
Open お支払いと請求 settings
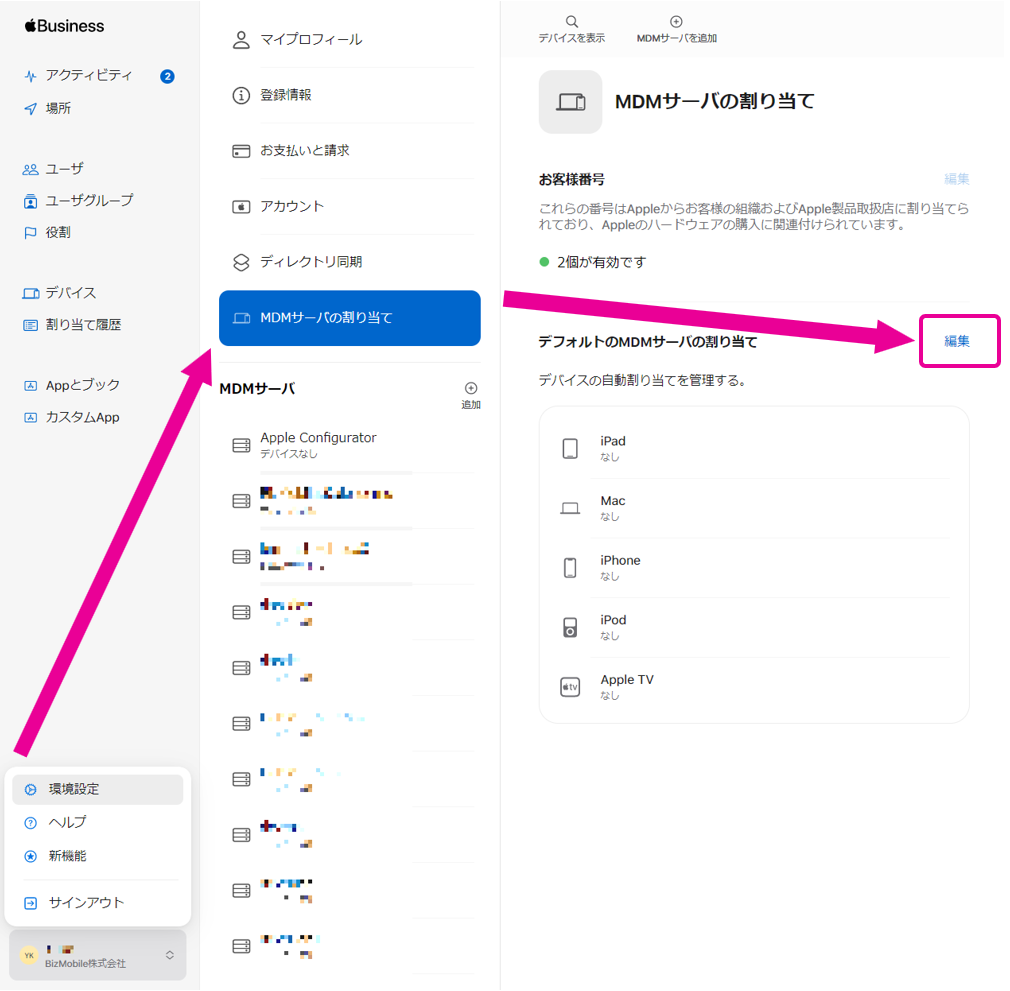[x=305, y=151]
